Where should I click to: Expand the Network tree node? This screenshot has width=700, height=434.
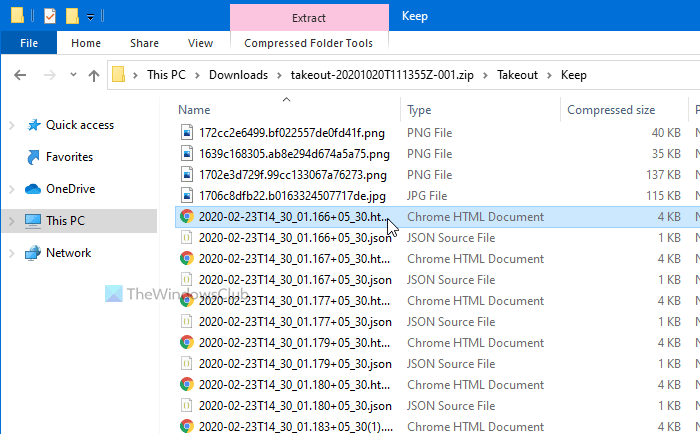[x=11, y=253]
